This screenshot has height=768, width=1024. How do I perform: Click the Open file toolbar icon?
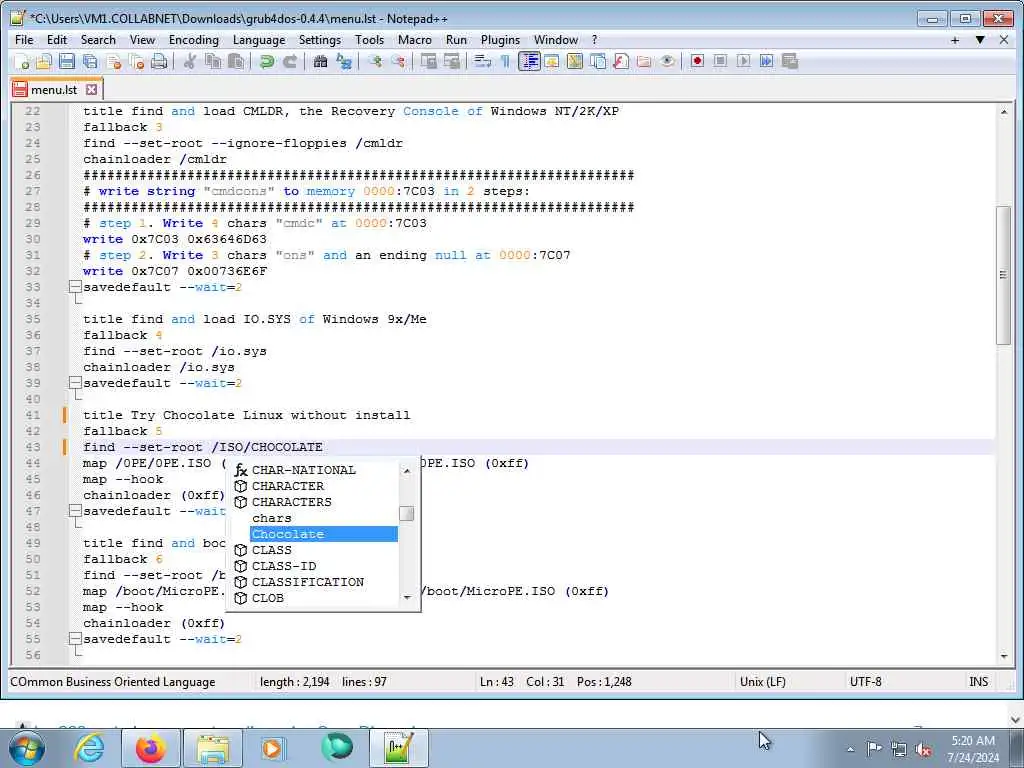click(x=44, y=61)
